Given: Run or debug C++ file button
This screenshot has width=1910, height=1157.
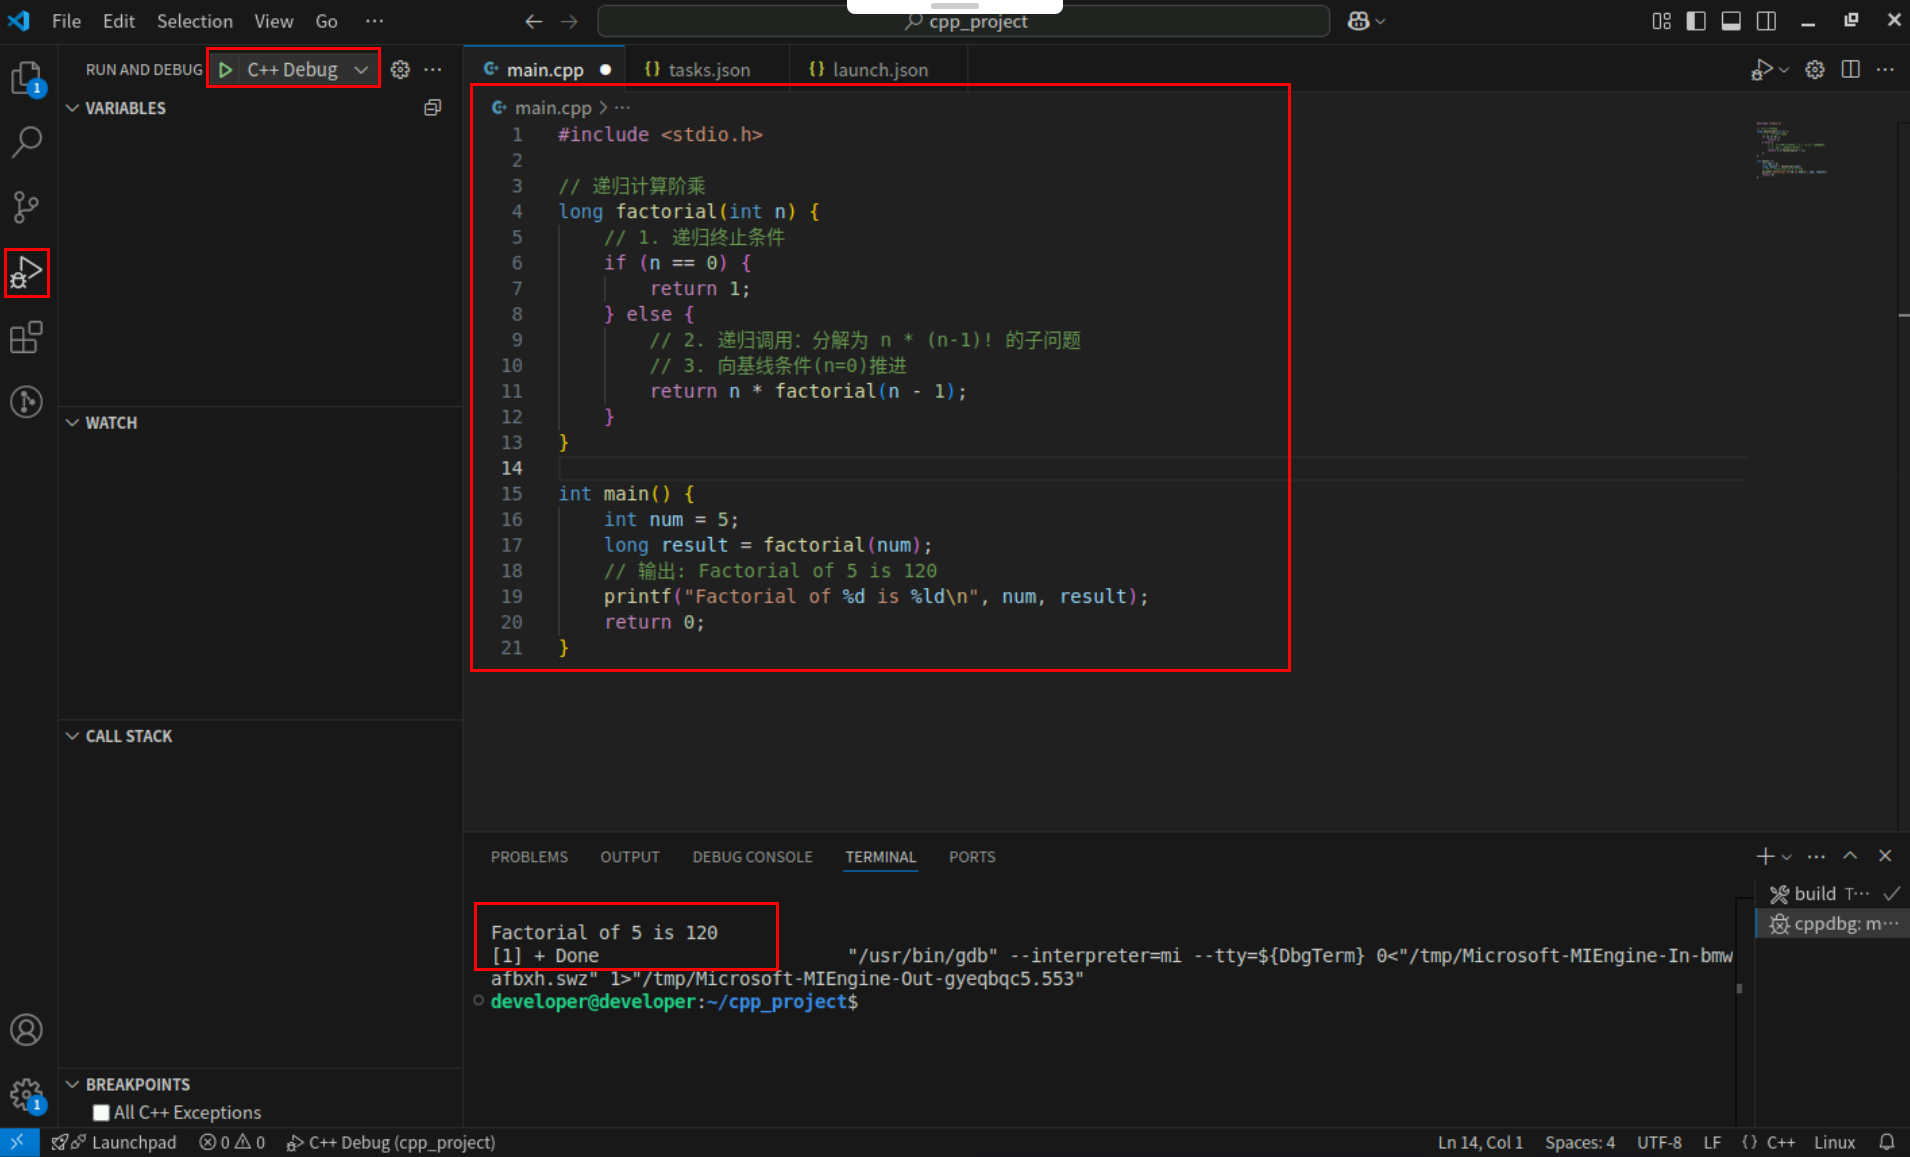Looking at the screenshot, I should click(x=1761, y=69).
